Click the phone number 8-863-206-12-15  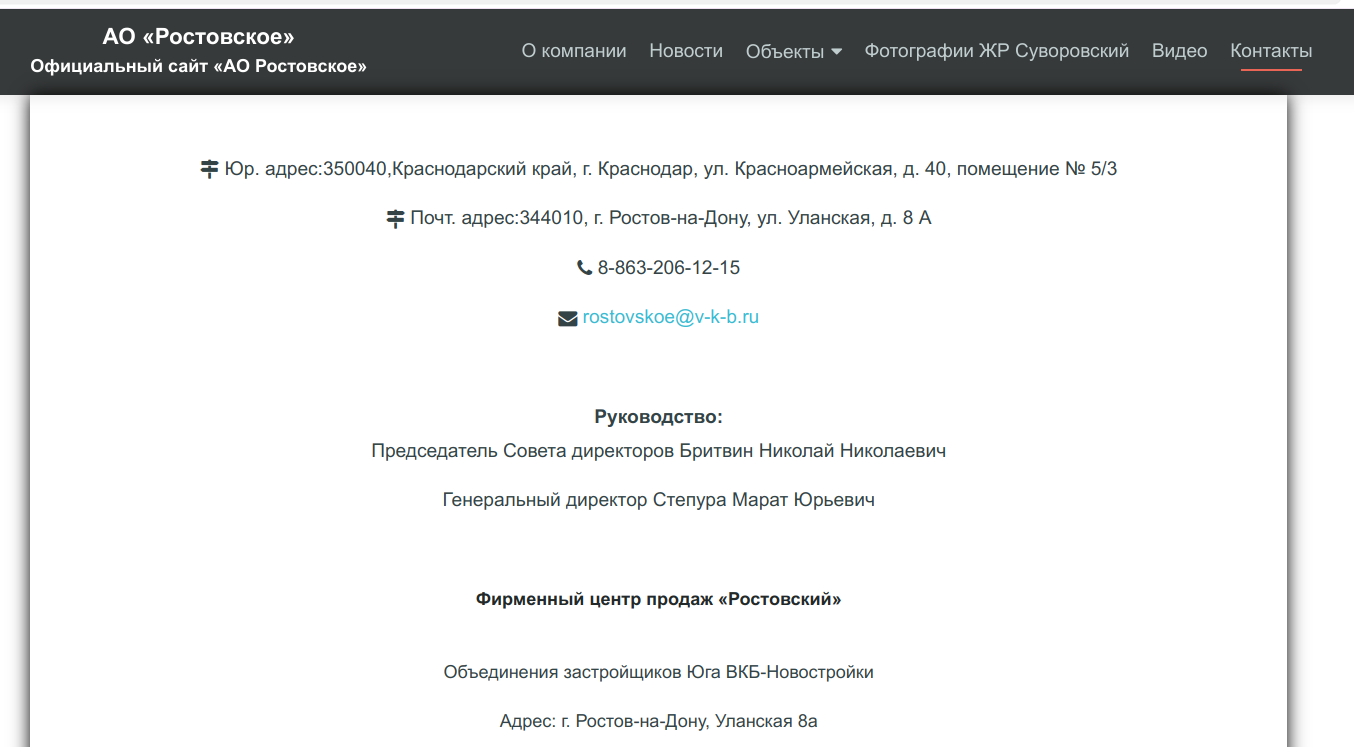(669, 268)
